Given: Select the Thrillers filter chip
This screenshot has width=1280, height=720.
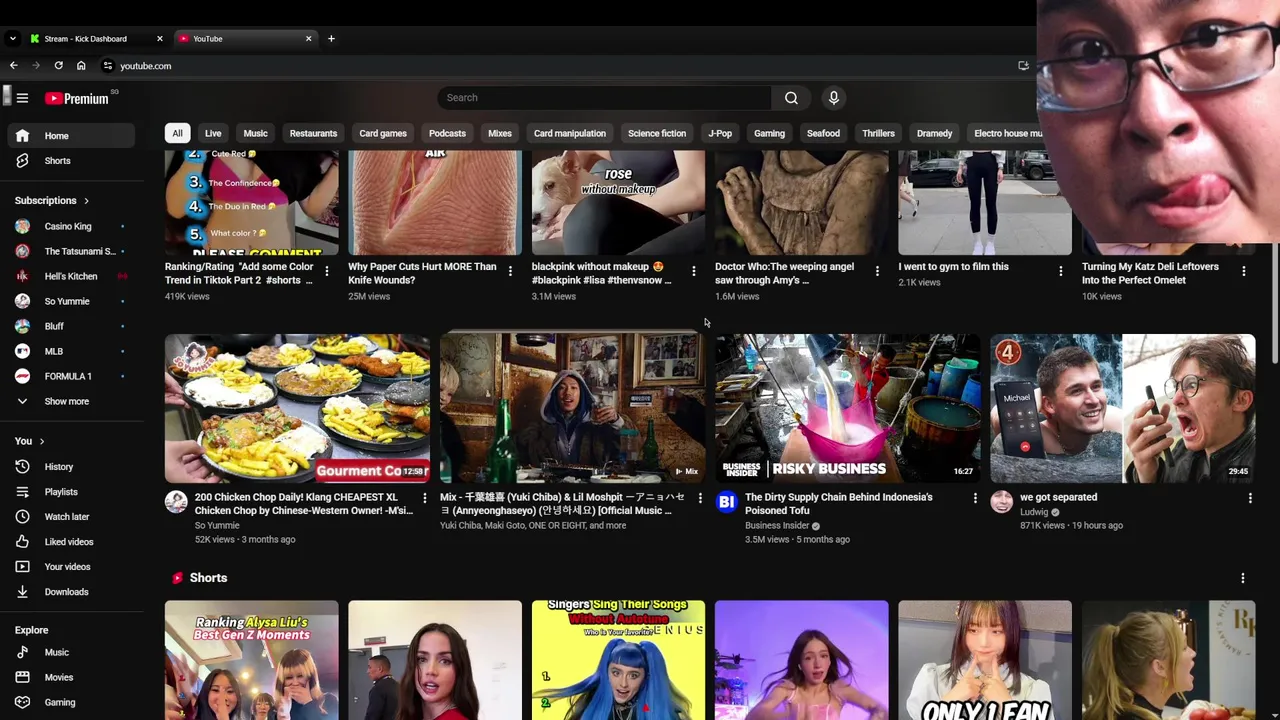Looking at the screenshot, I should click(878, 133).
